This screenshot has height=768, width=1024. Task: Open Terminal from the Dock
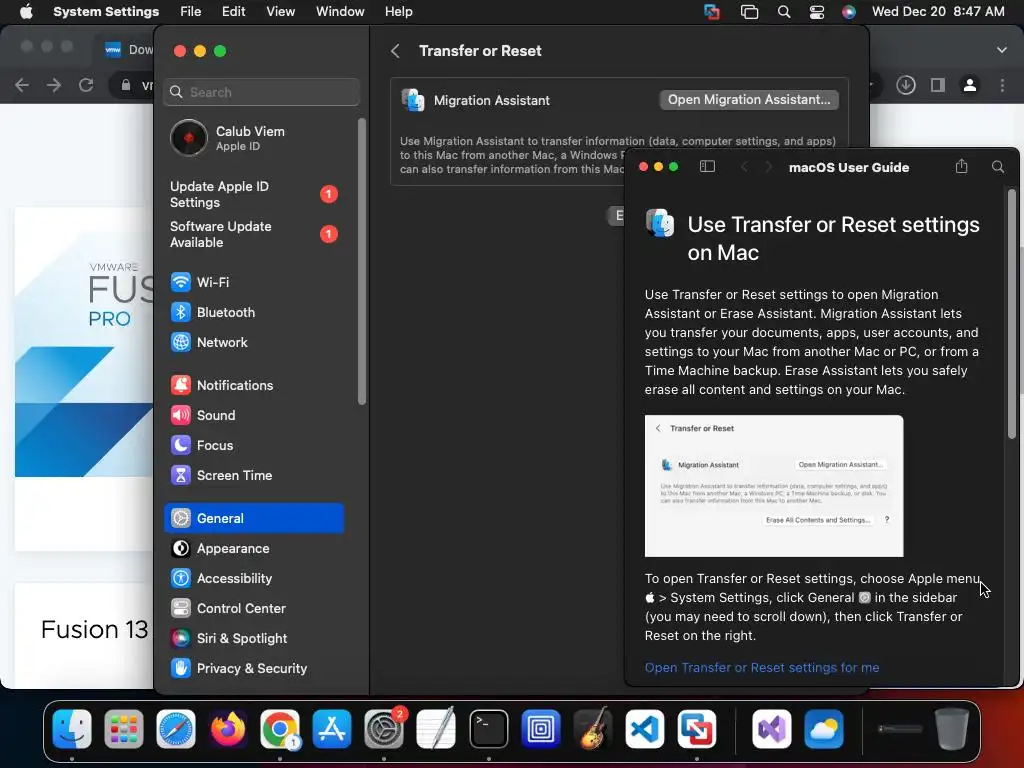[488, 729]
